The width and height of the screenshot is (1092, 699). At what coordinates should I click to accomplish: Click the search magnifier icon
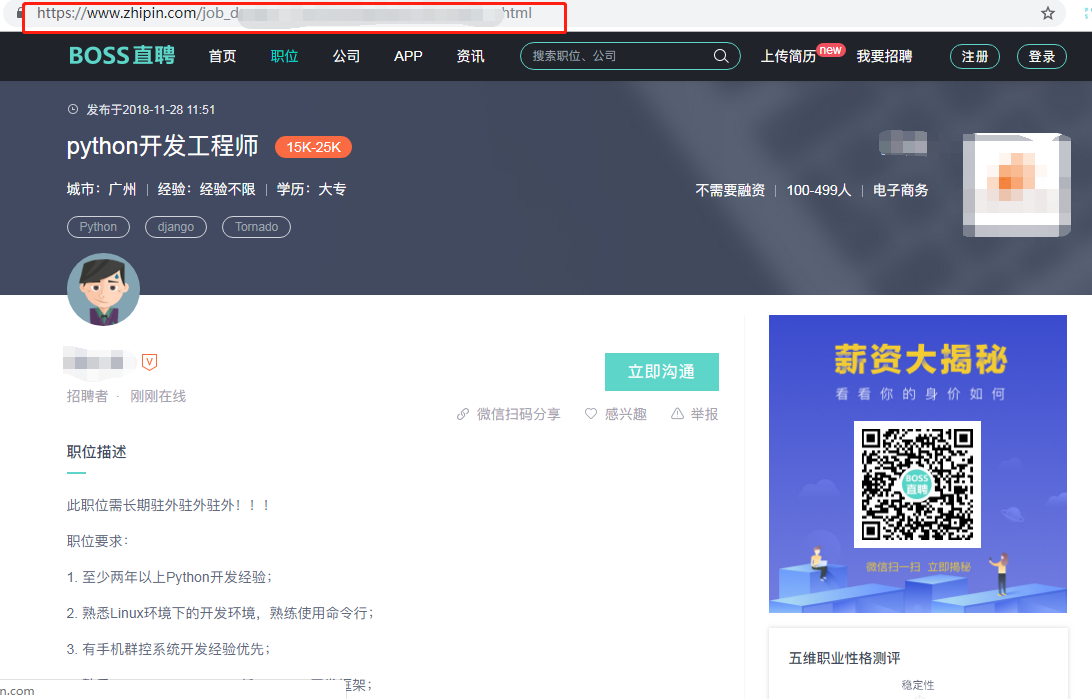coord(721,56)
